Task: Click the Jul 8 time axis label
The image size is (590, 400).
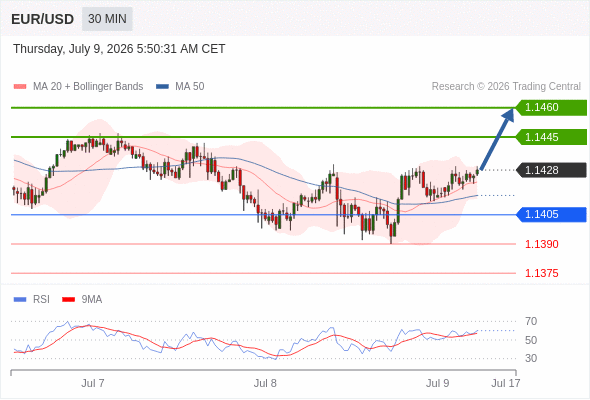Action: 265,383
